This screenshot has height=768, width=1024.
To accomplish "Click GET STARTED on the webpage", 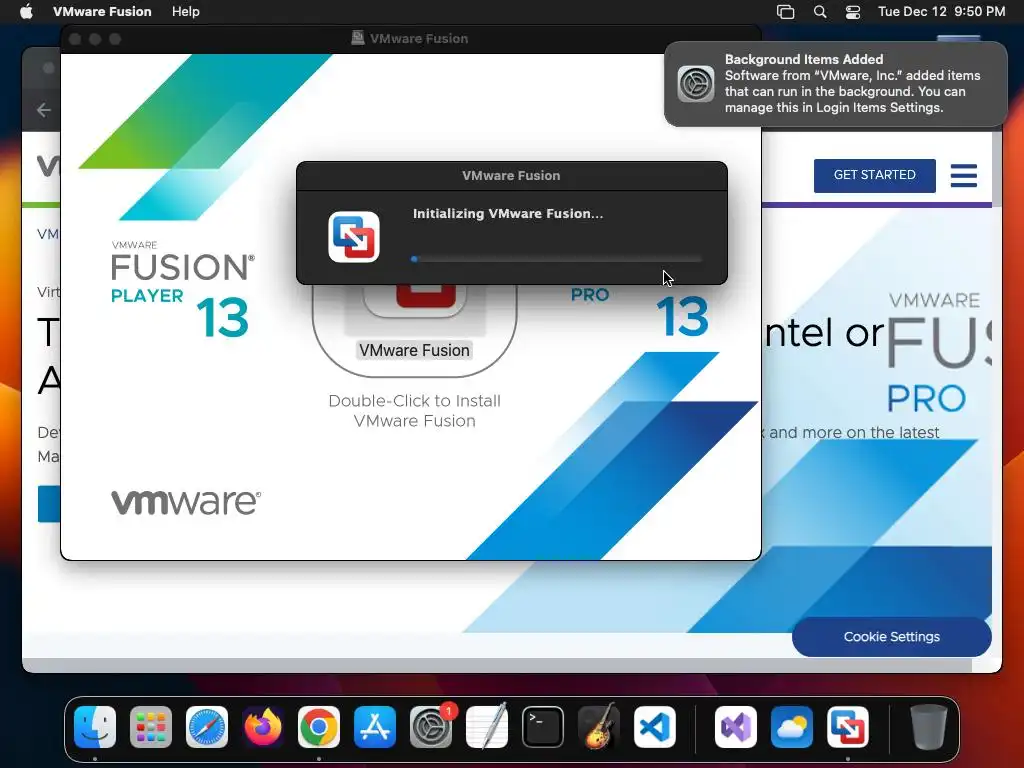I will pos(874,175).
